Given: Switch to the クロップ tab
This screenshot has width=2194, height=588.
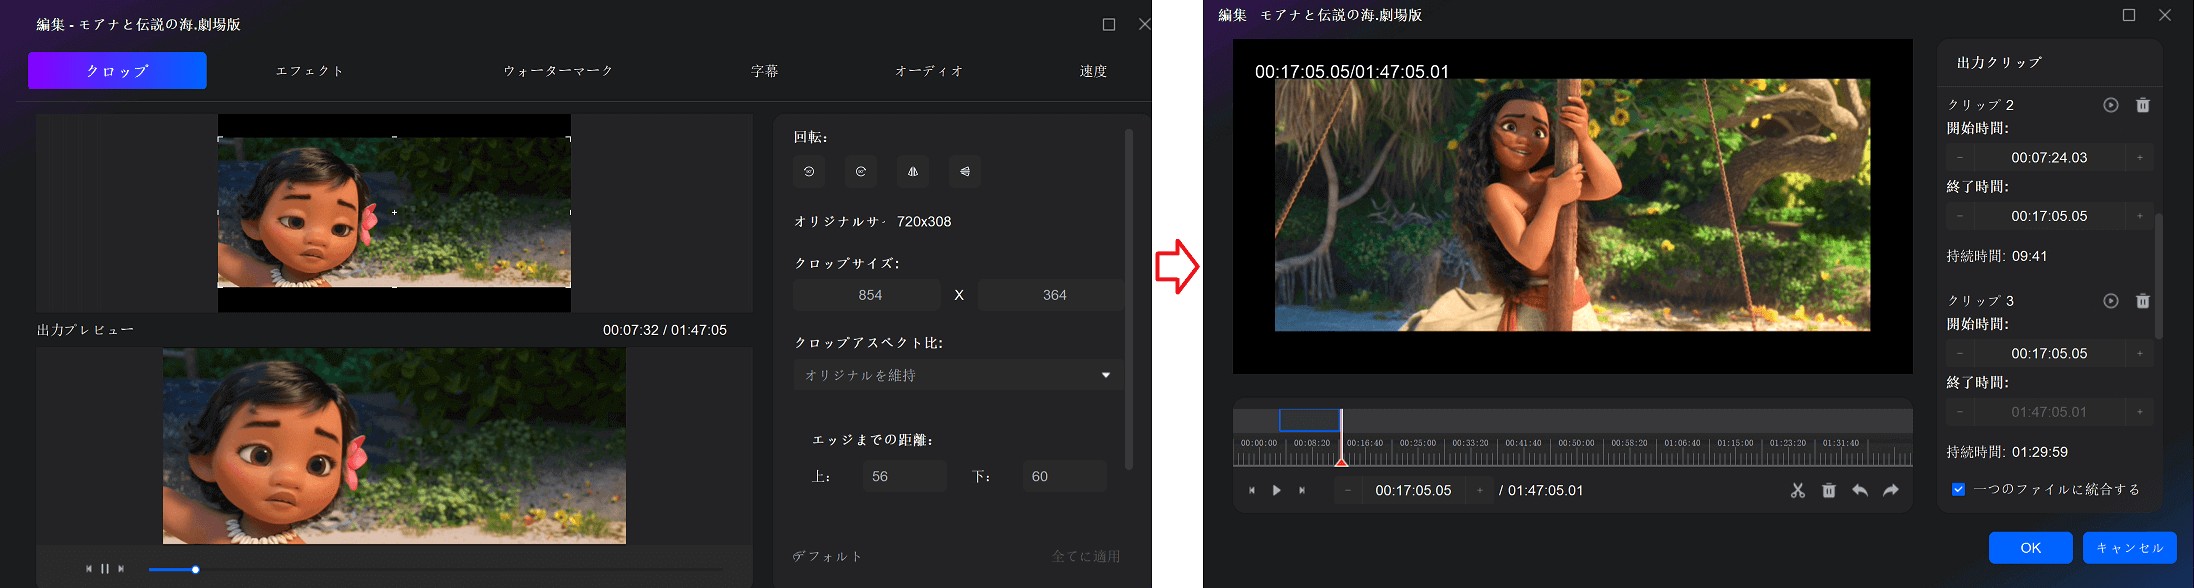Looking at the screenshot, I should point(117,71).
